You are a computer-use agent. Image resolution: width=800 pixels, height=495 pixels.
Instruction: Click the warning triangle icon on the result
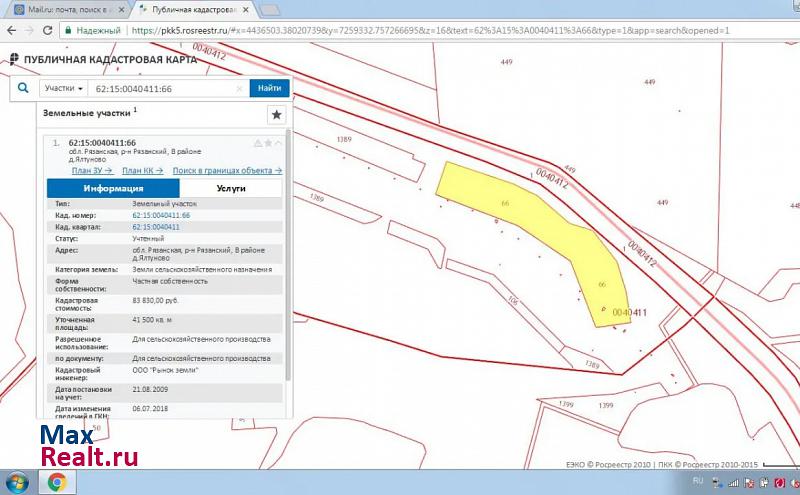click(x=257, y=143)
